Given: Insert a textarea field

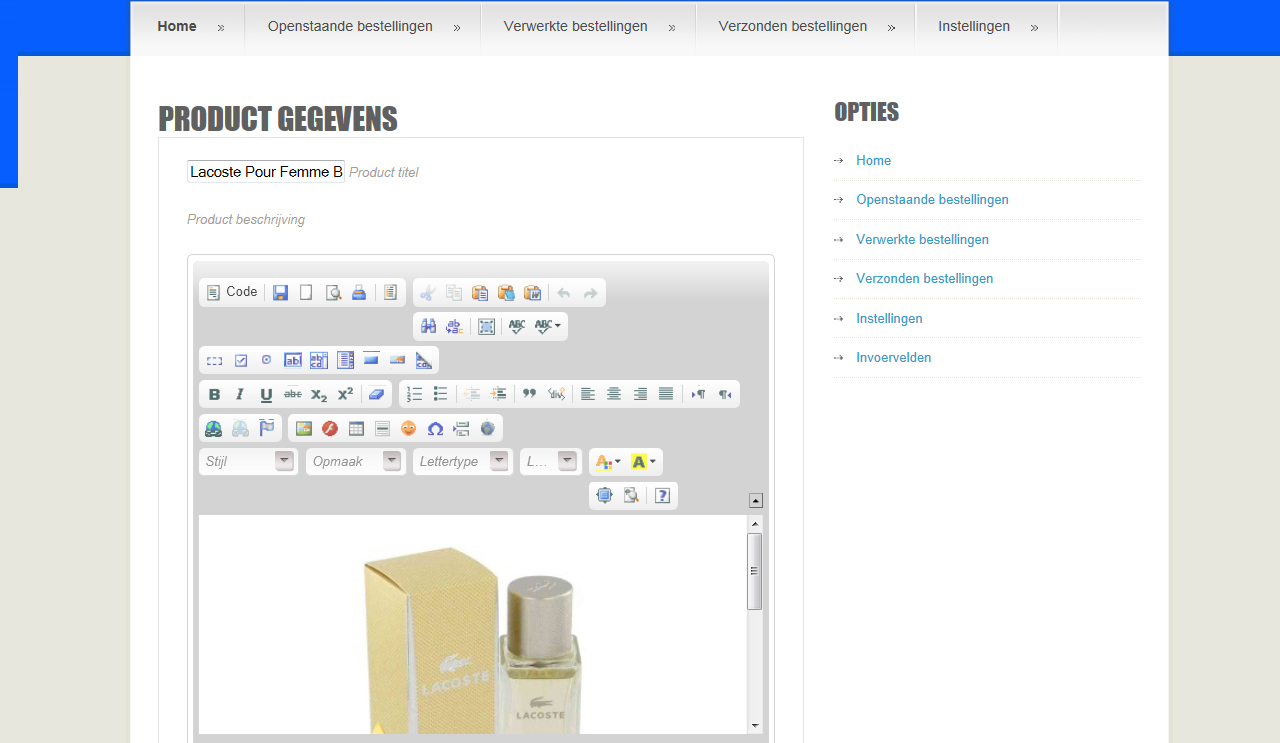Looking at the screenshot, I should pos(319,360).
